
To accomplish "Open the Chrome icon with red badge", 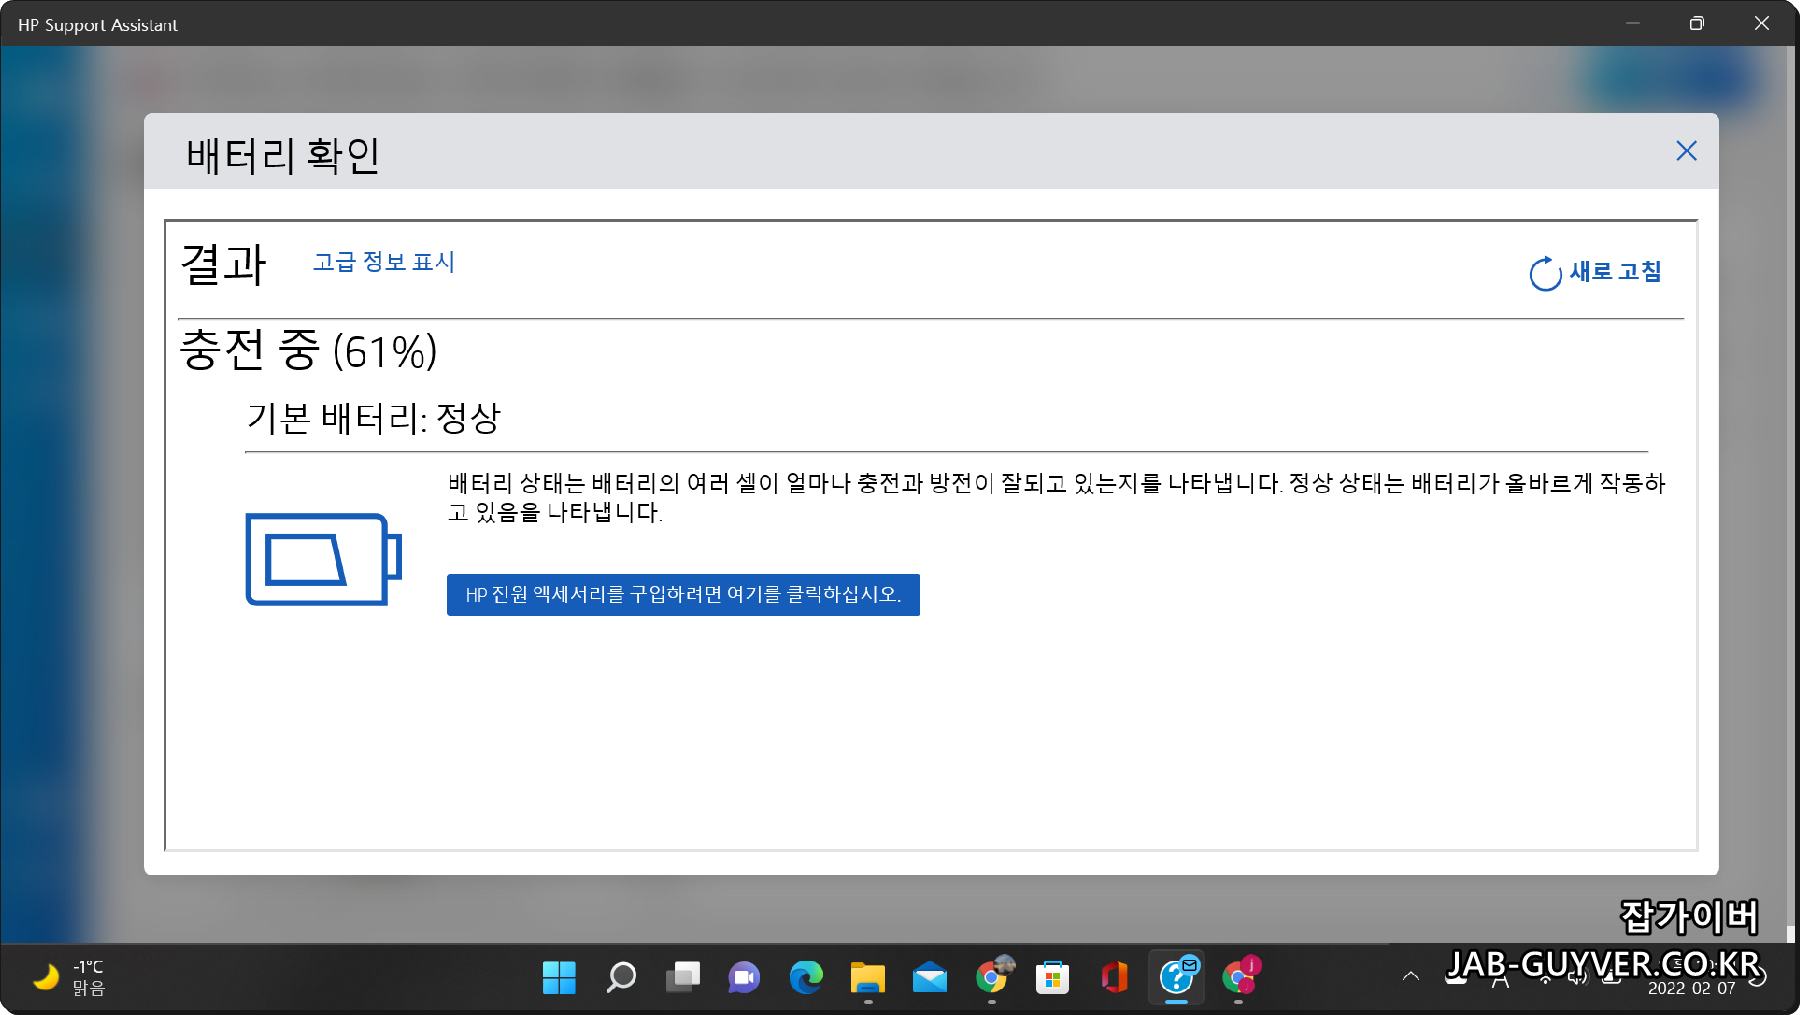I will pyautogui.click(x=1239, y=977).
